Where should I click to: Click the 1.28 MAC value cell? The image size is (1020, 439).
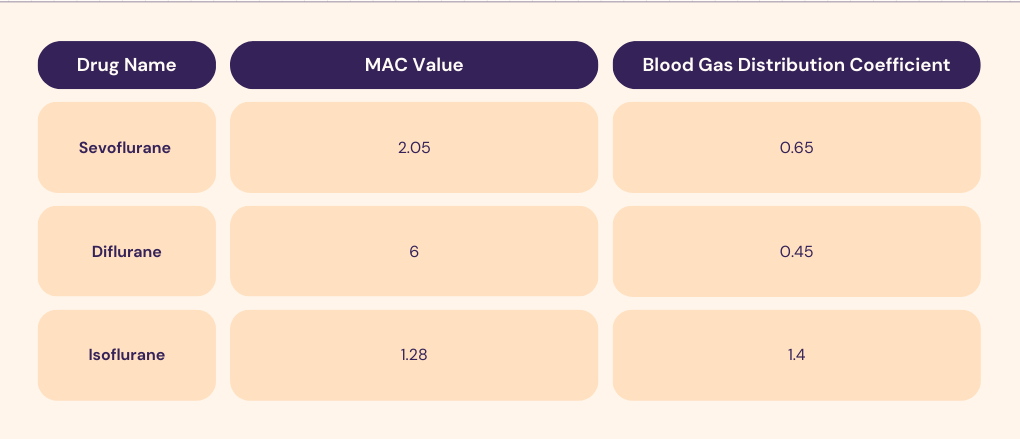pyautogui.click(x=413, y=354)
